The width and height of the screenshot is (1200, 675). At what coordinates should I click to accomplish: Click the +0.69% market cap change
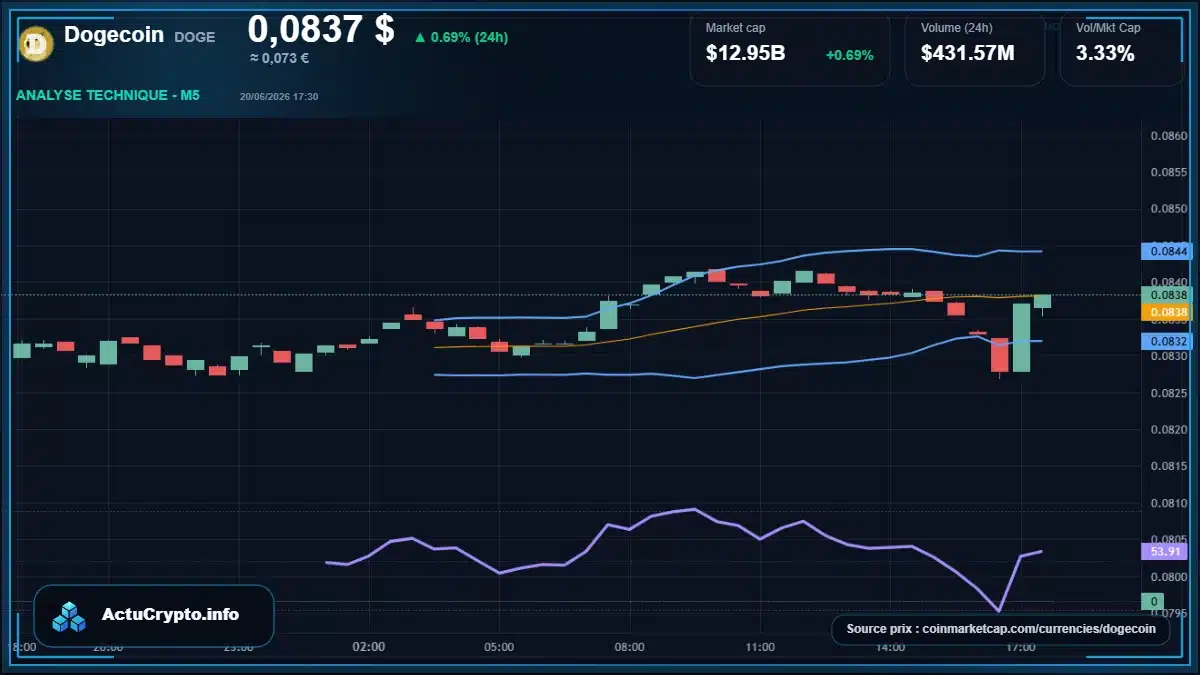850,55
